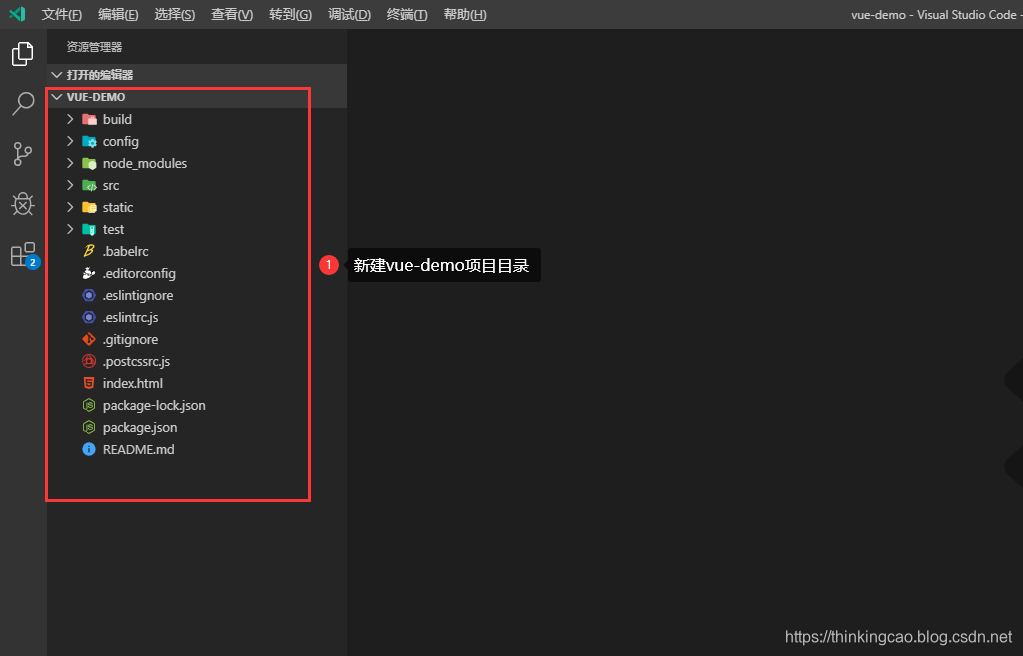Click the static folder icon
The height and width of the screenshot is (656, 1023).
coord(89,208)
